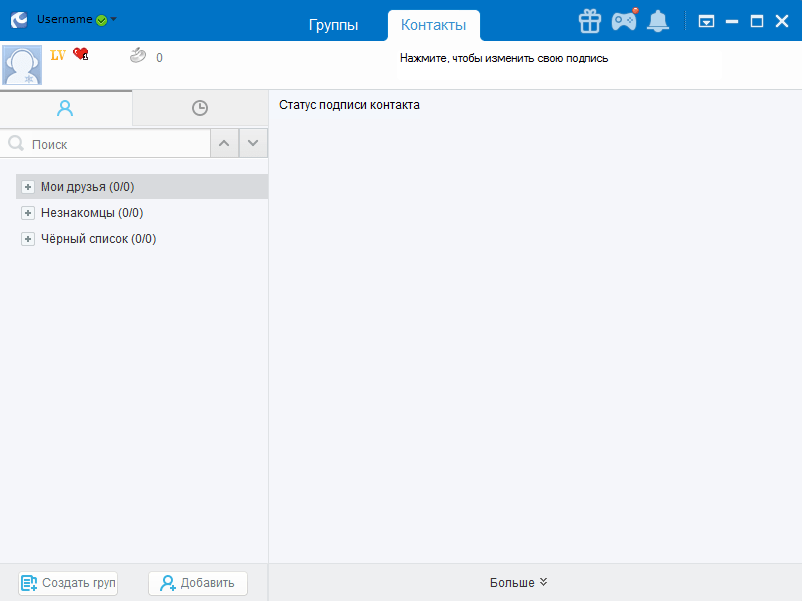802x601 pixels.
Task: Expand the Чёрный список group
Action: click(28, 239)
